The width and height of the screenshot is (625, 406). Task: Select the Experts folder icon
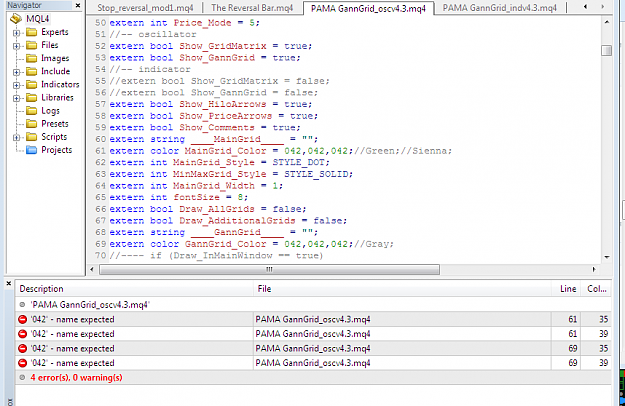tap(31, 32)
